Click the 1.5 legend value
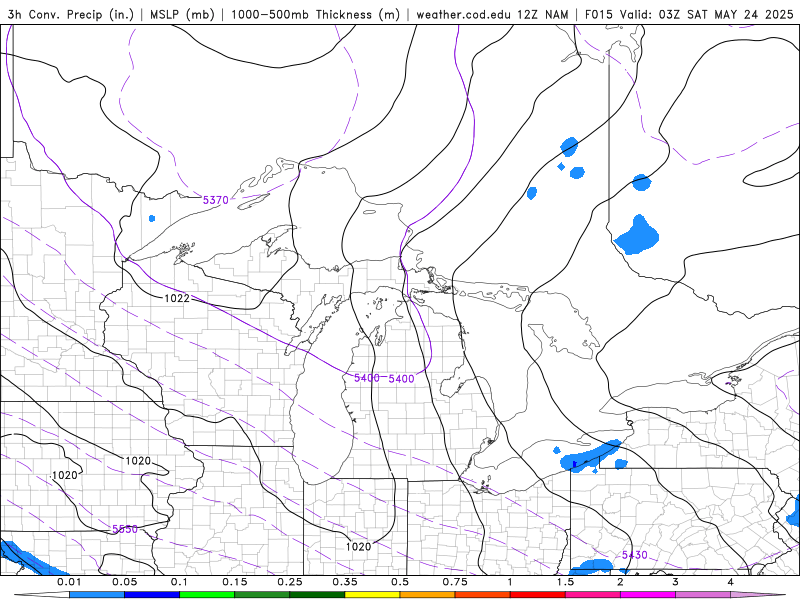800x600 pixels. pos(565,582)
